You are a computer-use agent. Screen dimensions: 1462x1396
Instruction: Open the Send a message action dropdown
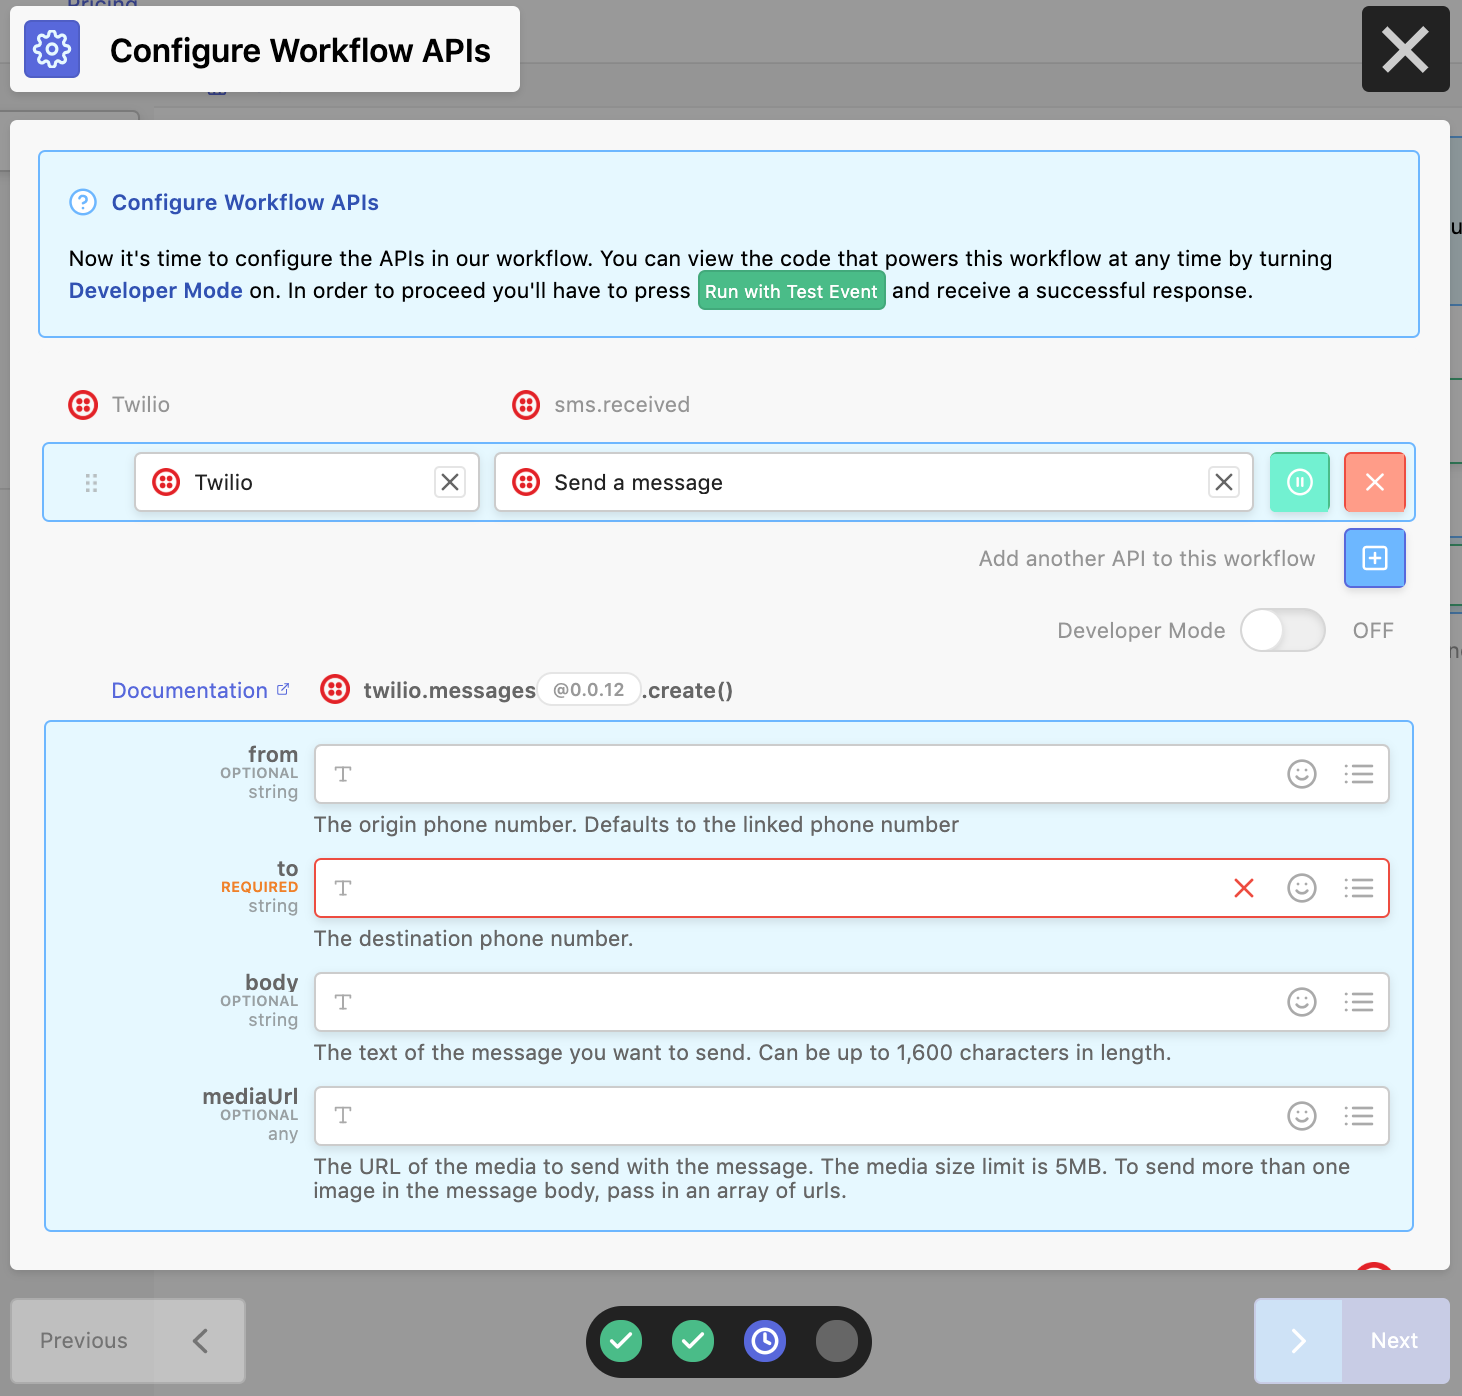click(x=873, y=482)
